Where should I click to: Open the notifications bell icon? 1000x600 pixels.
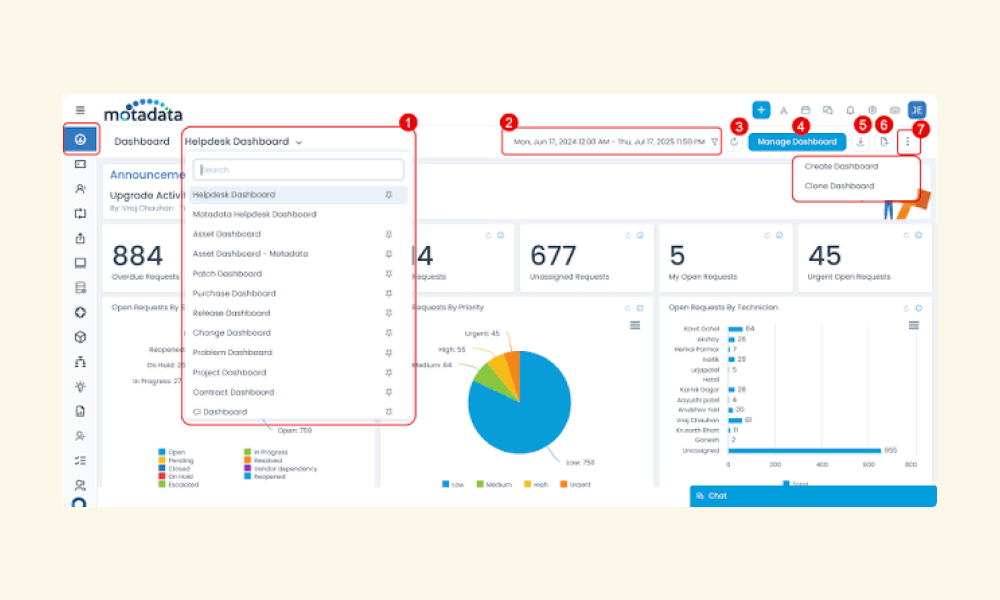(x=850, y=110)
